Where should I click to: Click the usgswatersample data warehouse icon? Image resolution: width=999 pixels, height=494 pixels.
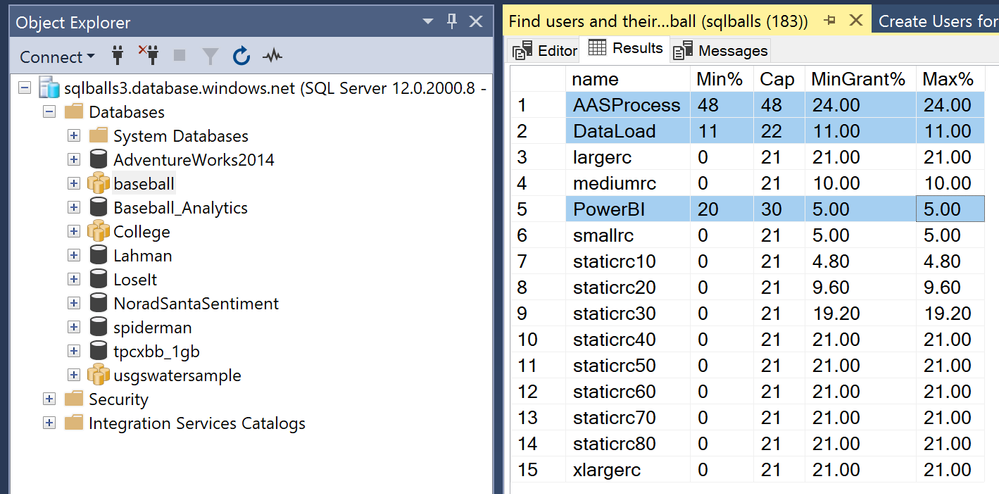[x=97, y=375]
